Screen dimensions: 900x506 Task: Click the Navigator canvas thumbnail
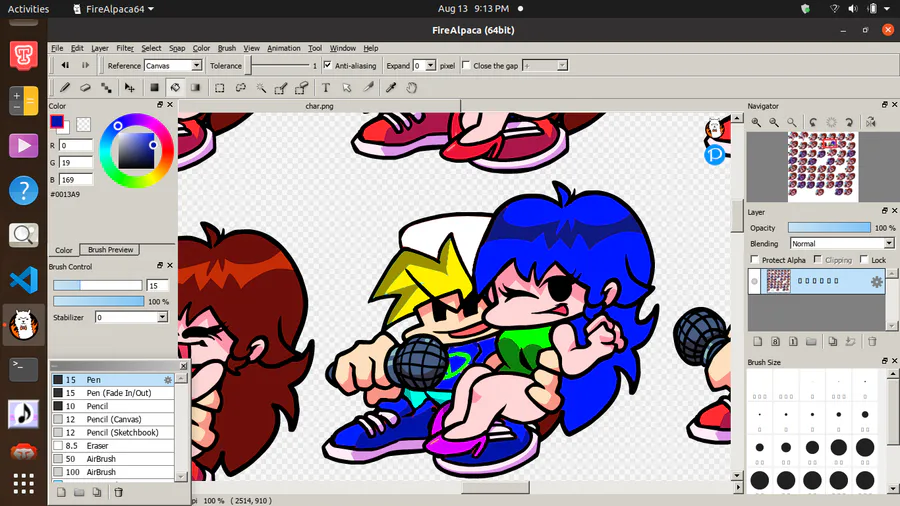pos(823,166)
